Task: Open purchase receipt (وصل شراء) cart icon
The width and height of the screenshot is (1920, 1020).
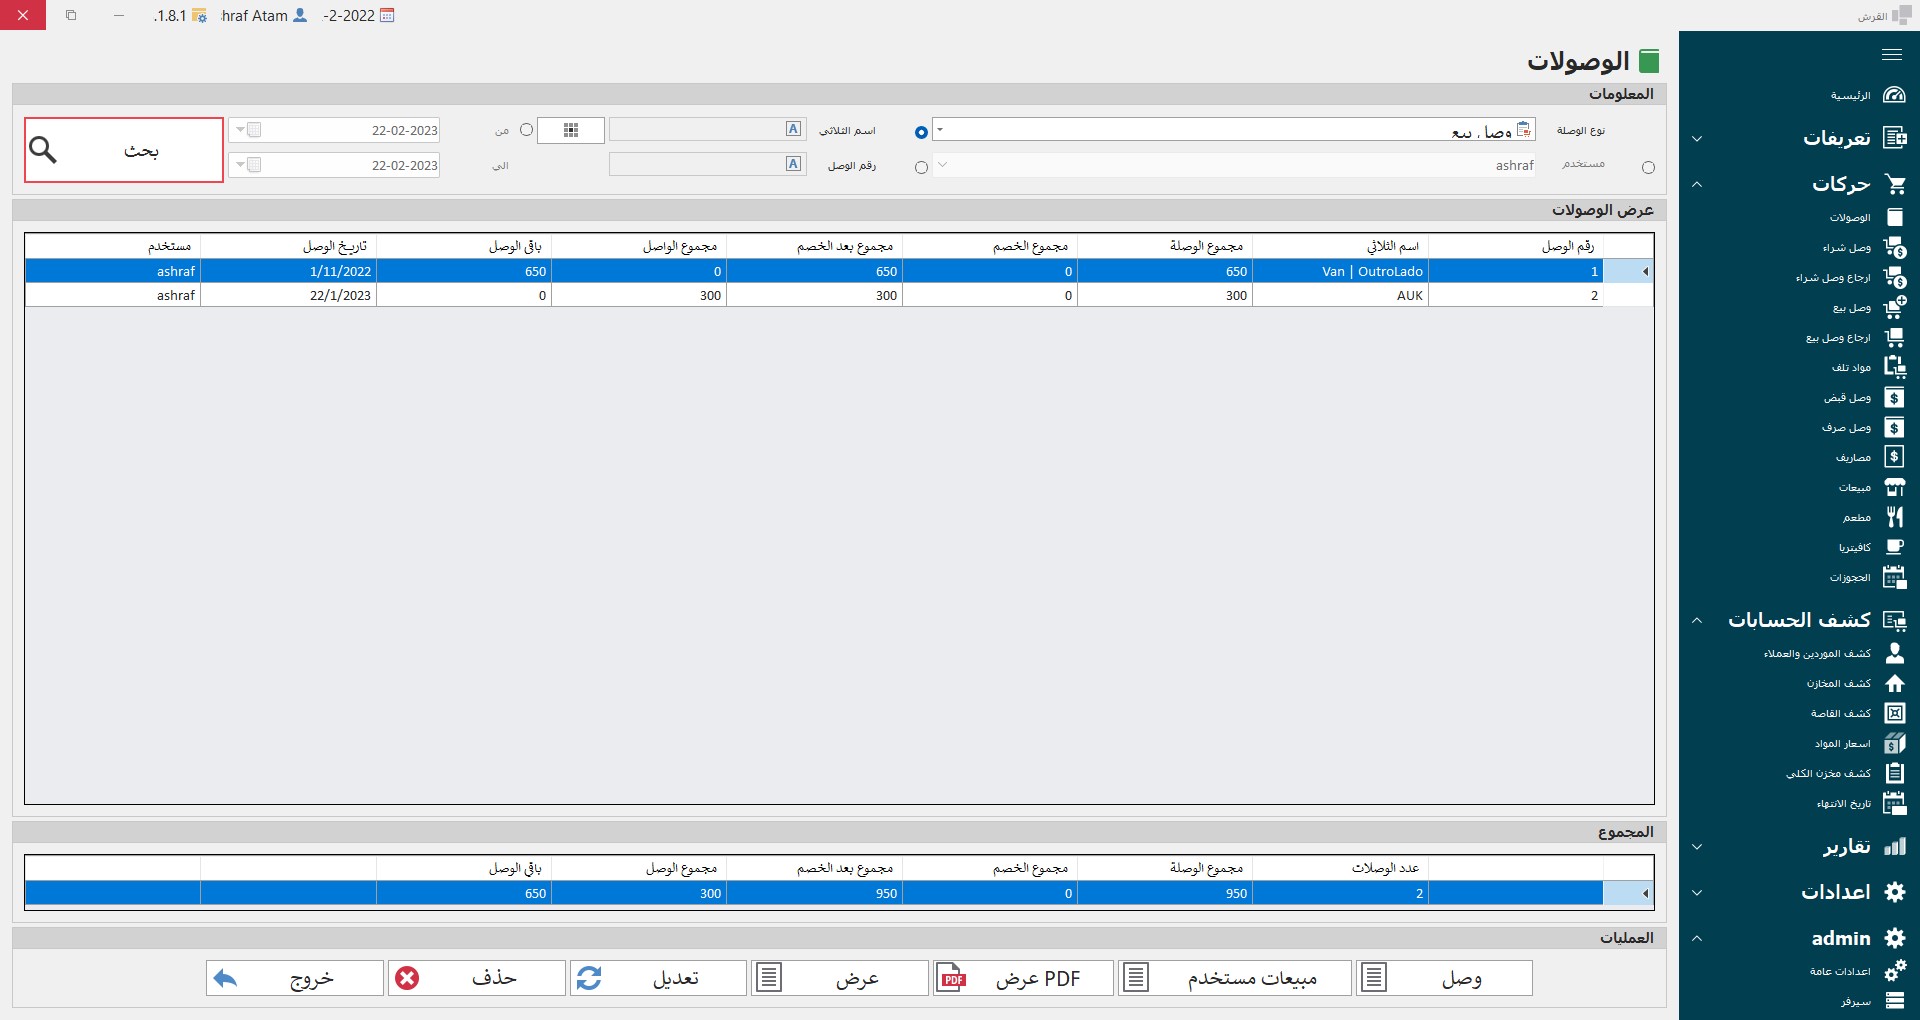Action: pyautogui.click(x=1894, y=247)
